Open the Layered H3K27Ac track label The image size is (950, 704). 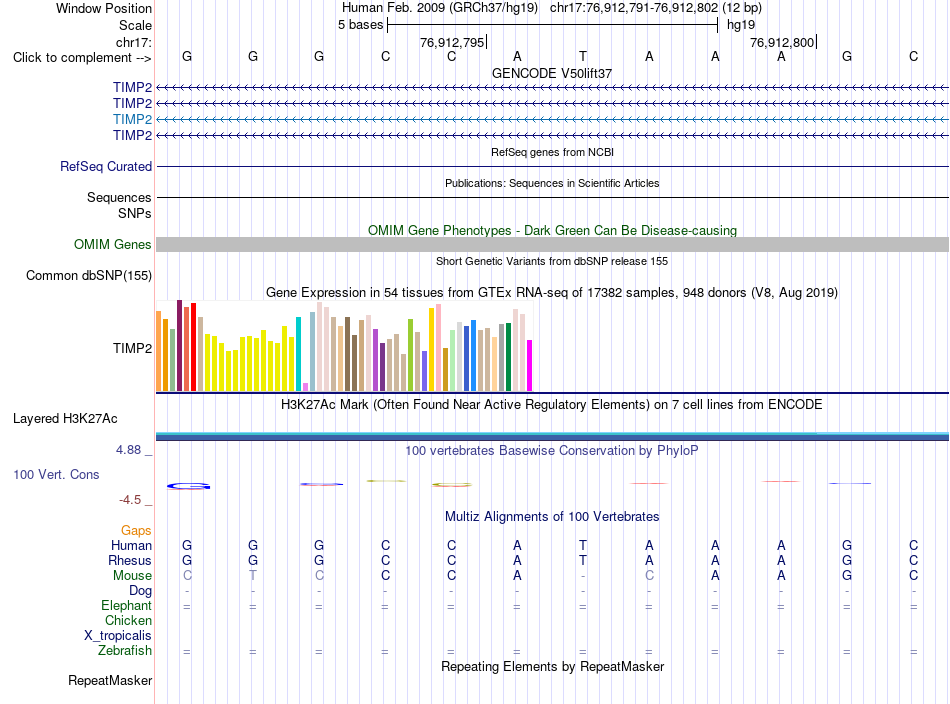[65, 419]
